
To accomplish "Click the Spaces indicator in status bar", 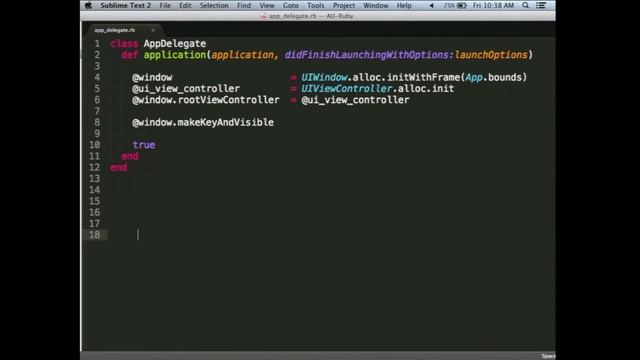I will [x=548, y=356].
